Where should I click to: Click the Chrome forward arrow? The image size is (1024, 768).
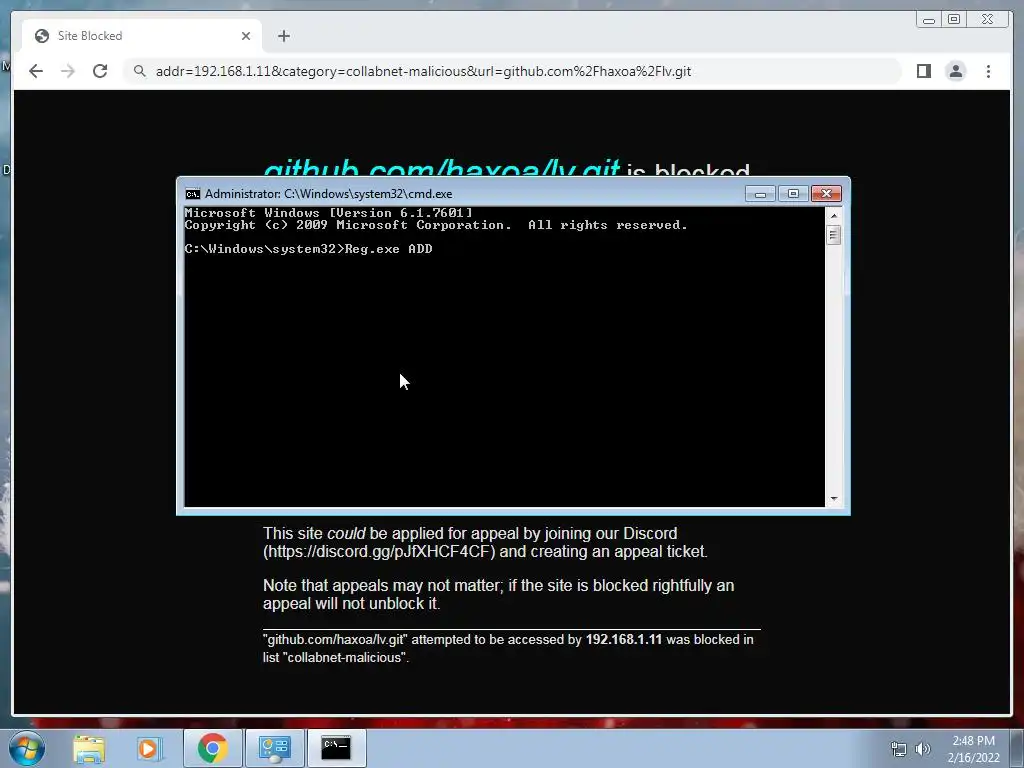point(68,71)
